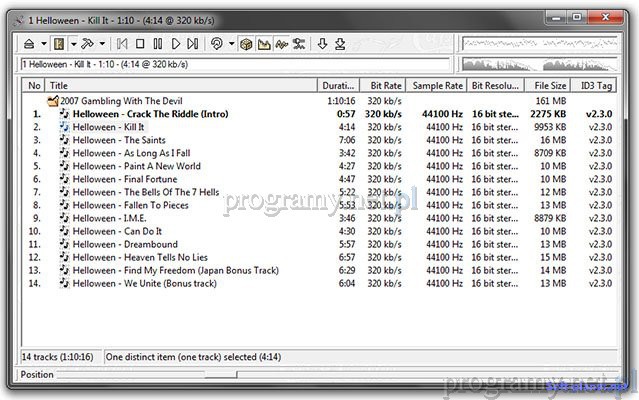Toggle the spectrum graph toolbar icon

tap(264, 44)
